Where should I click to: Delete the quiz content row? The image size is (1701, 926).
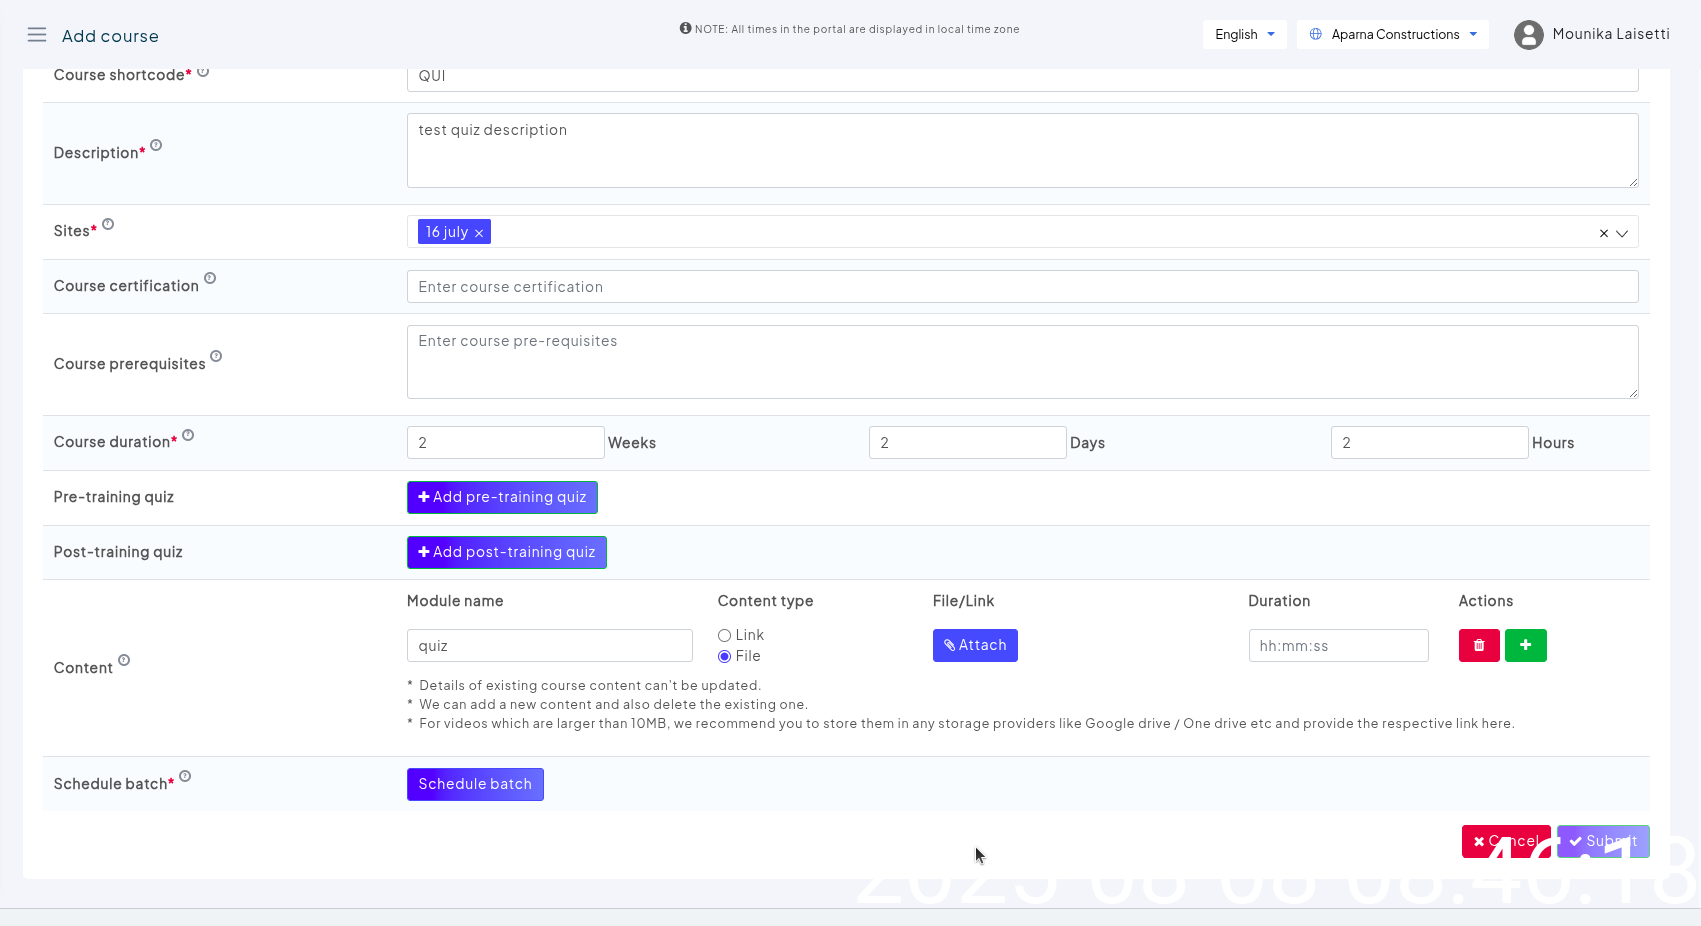tap(1478, 646)
